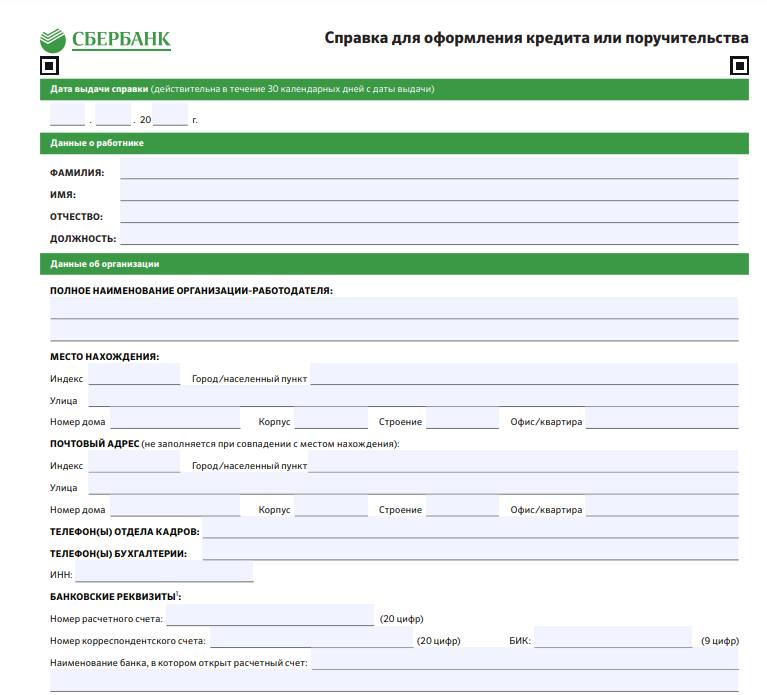Click the ИНН input field
This screenshot has width=767, height=695.
pos(164,571)
